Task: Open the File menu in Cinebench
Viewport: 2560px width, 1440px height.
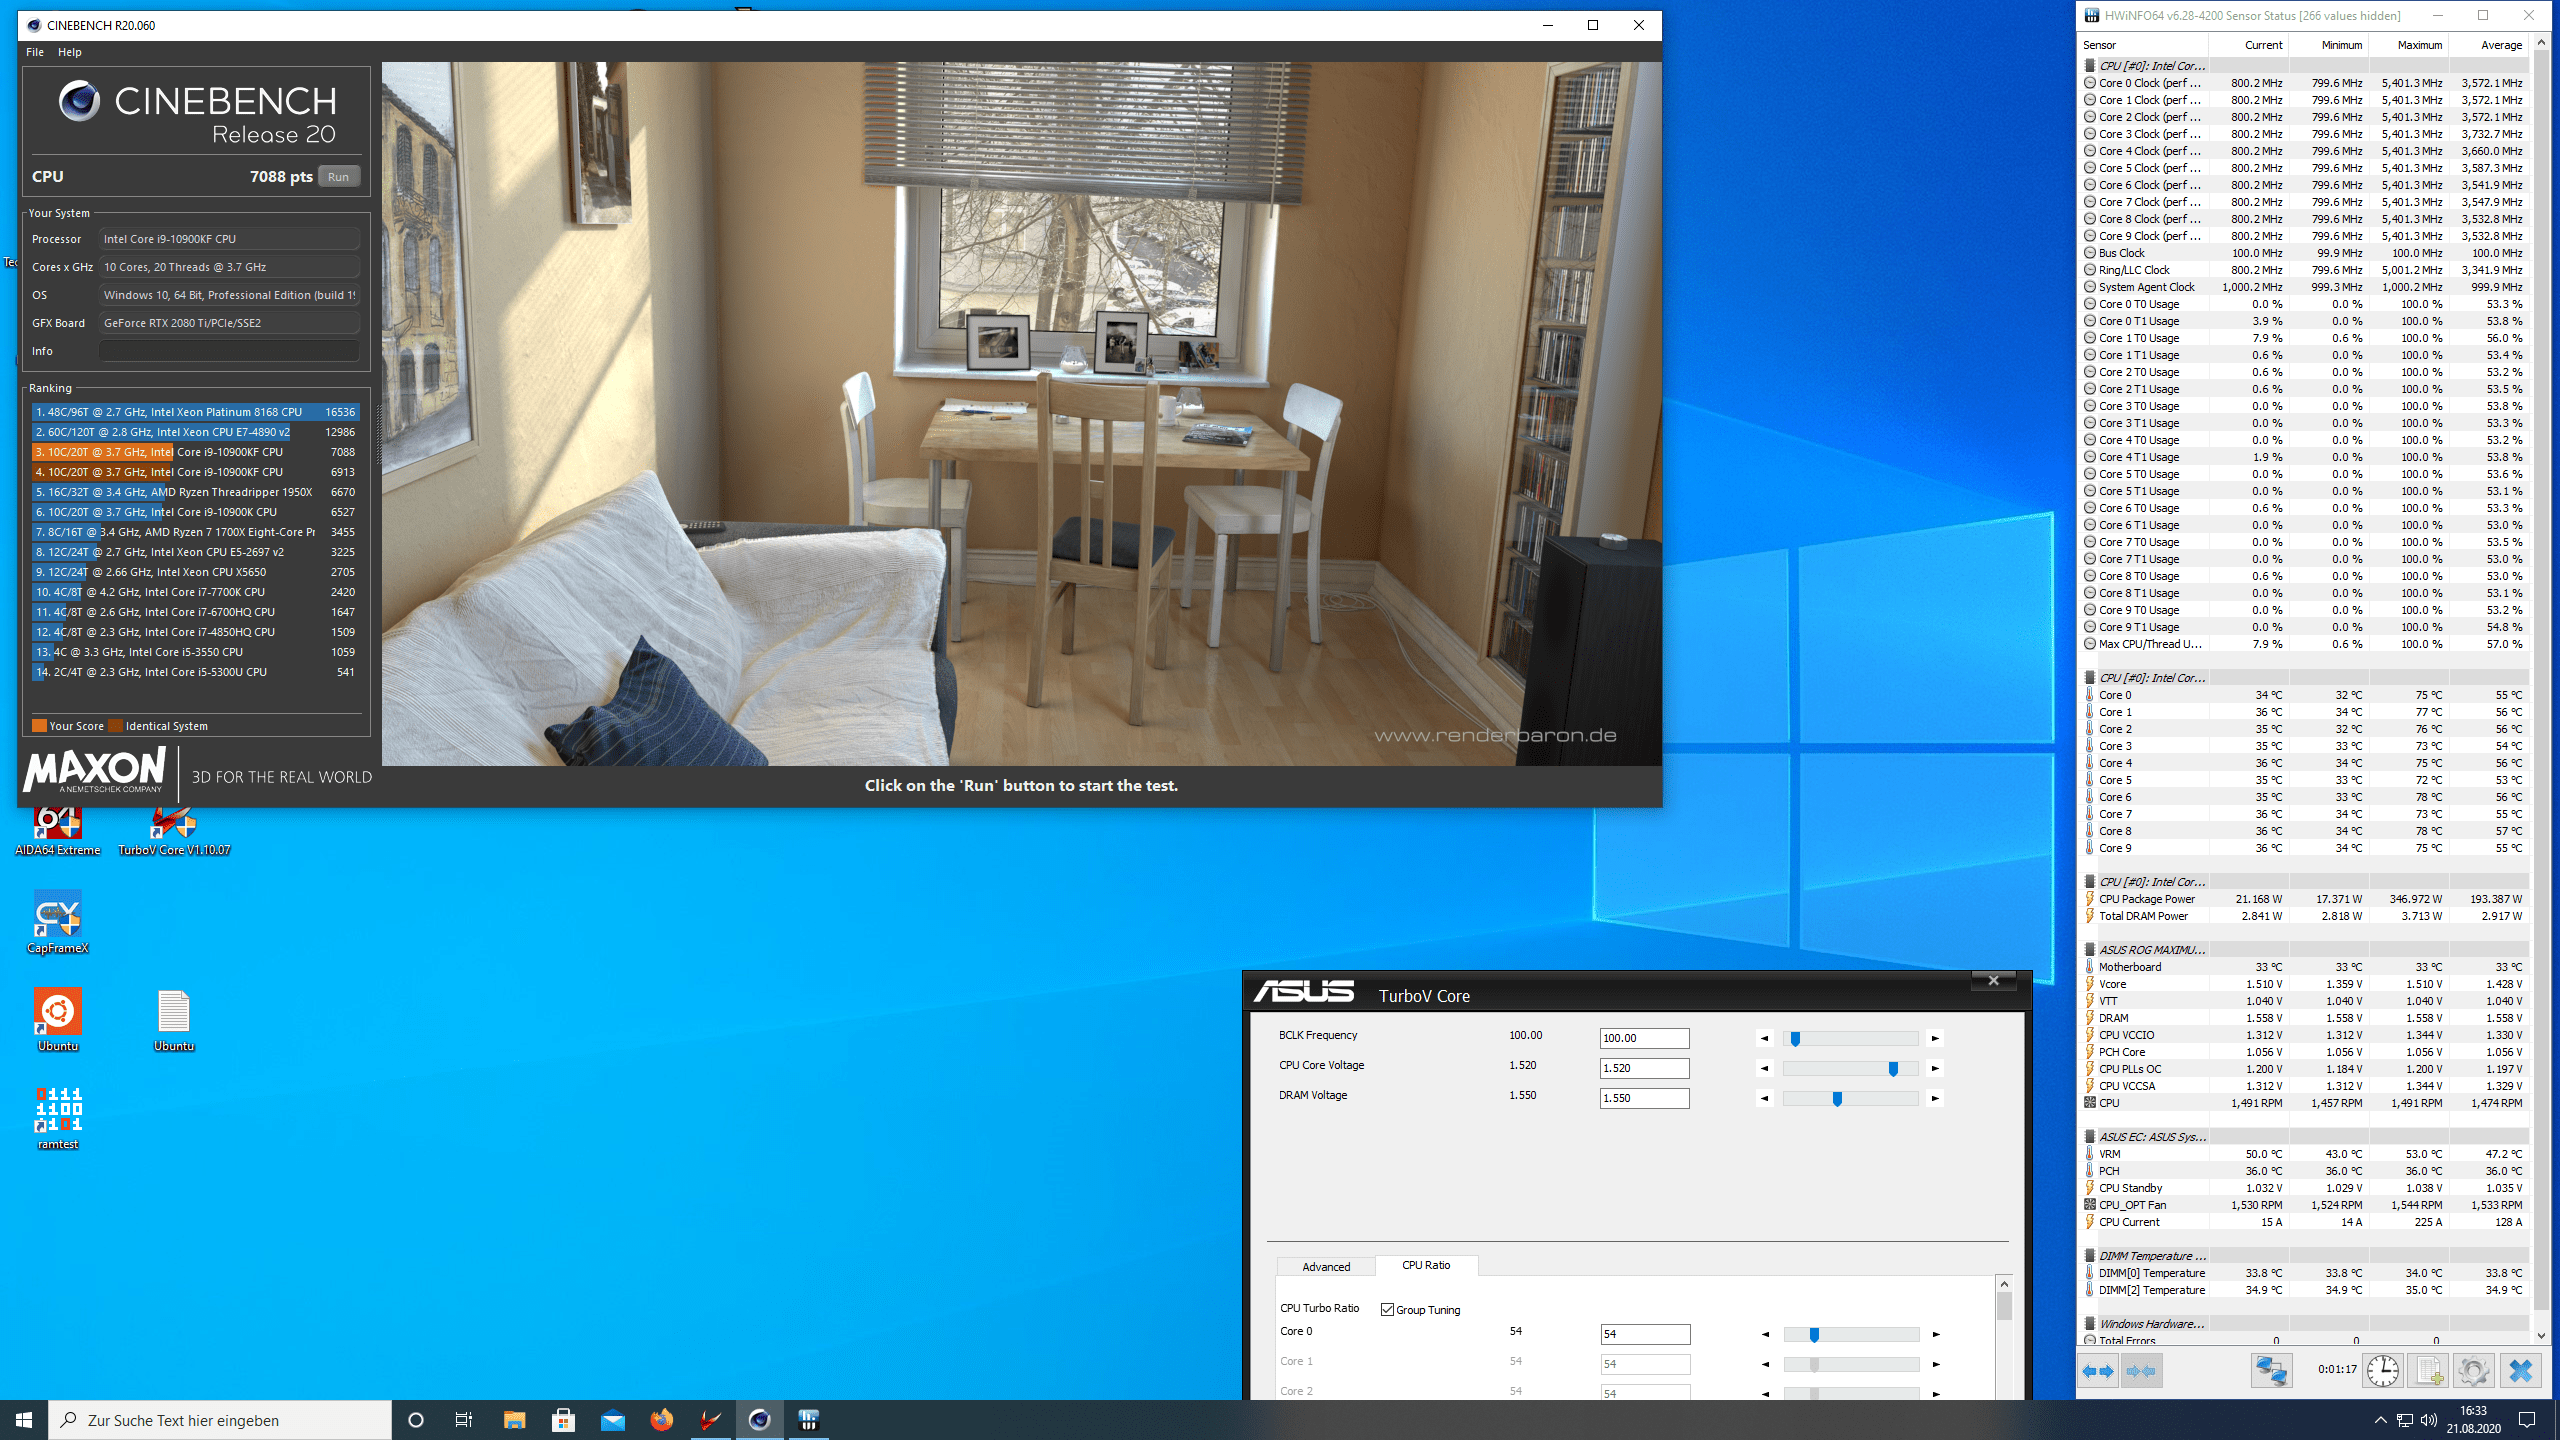Action: pyautogui.click(x=35, y=52)
